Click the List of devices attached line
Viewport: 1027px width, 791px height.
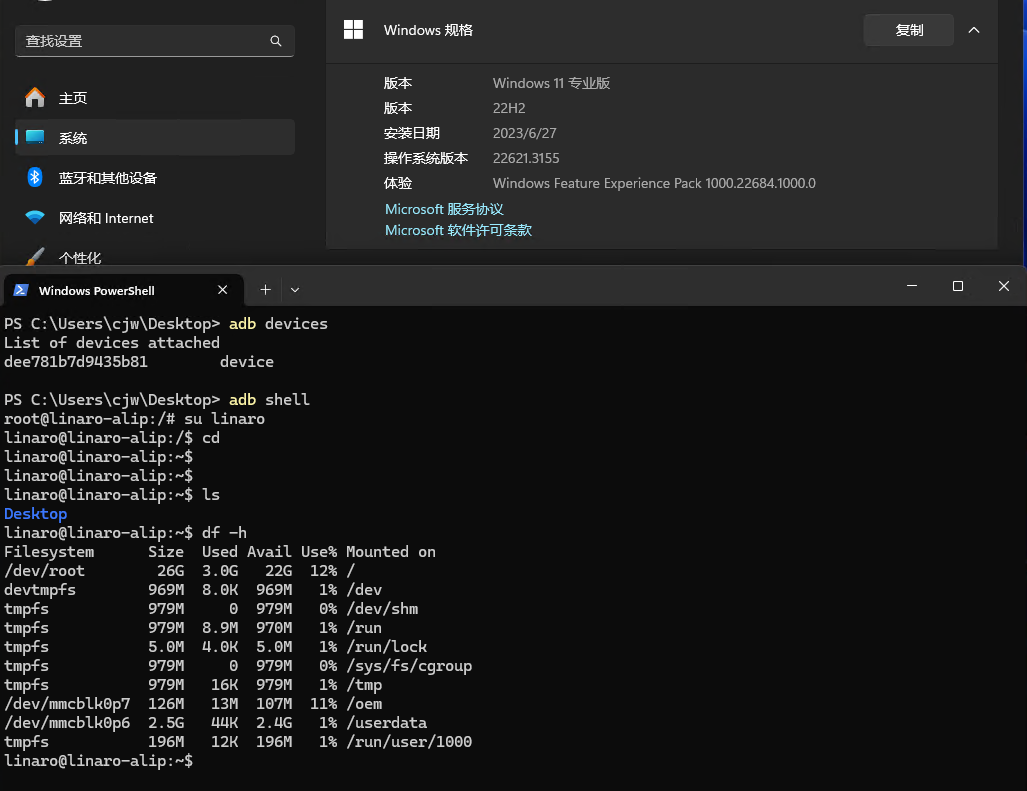(112, 342)
